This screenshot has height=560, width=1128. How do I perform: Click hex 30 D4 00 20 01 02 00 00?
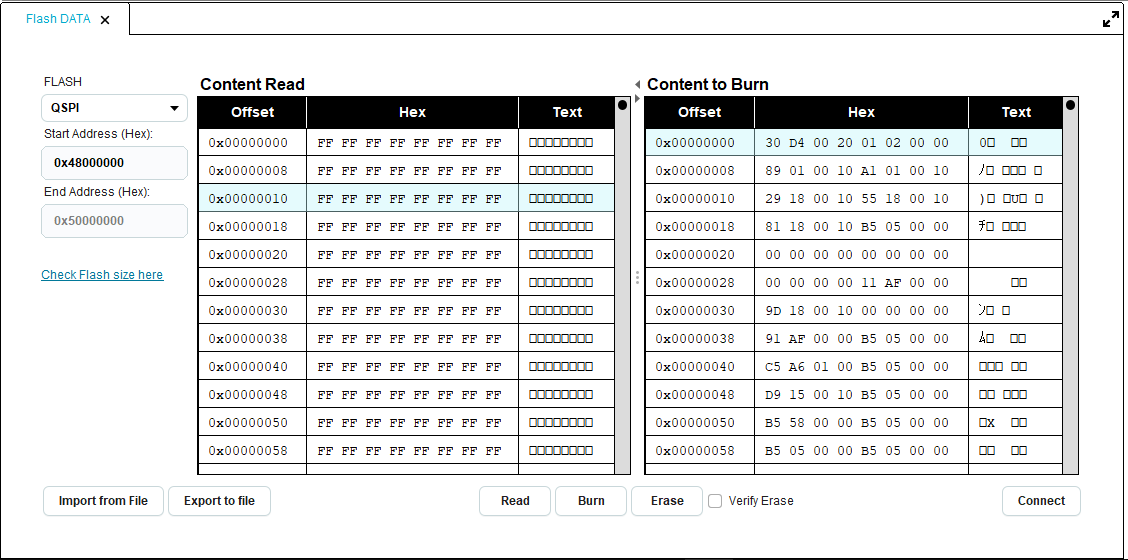(x=861, y=143)
